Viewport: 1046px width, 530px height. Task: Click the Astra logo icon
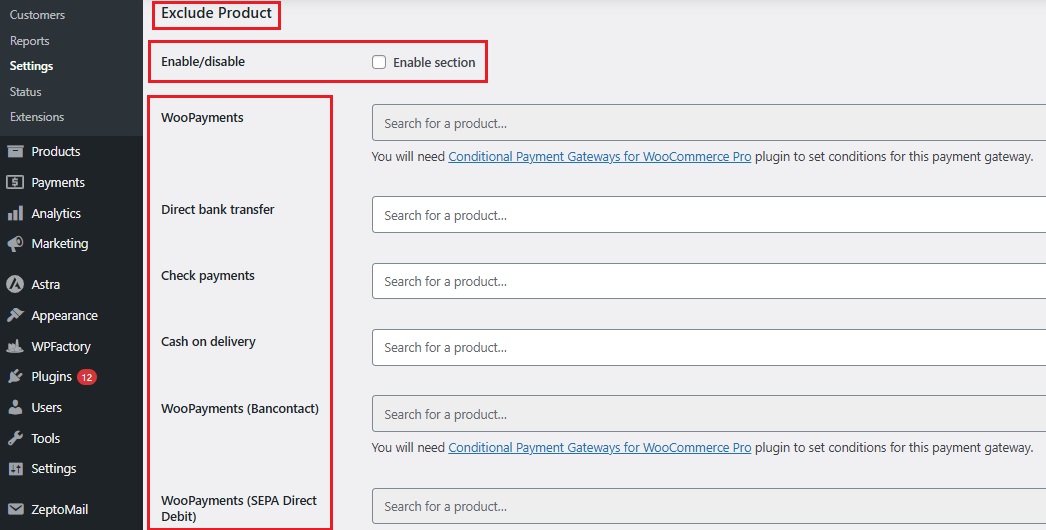pyautogui.click(x=15, y=284)
